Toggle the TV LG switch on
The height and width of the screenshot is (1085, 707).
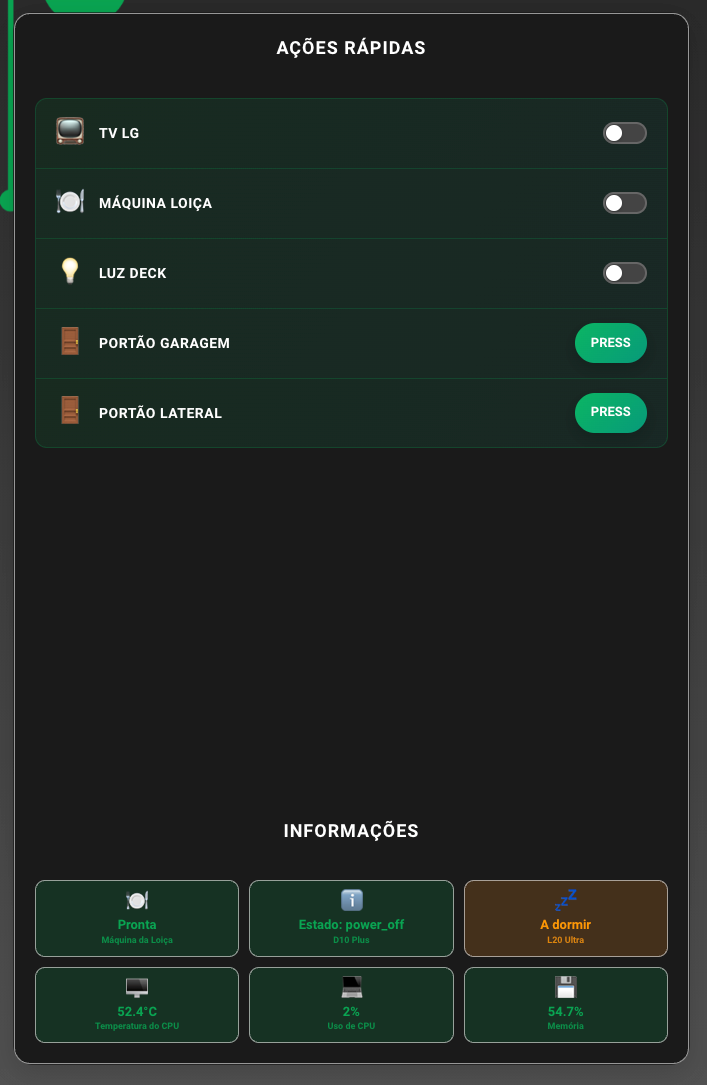[x=625, y=133]
